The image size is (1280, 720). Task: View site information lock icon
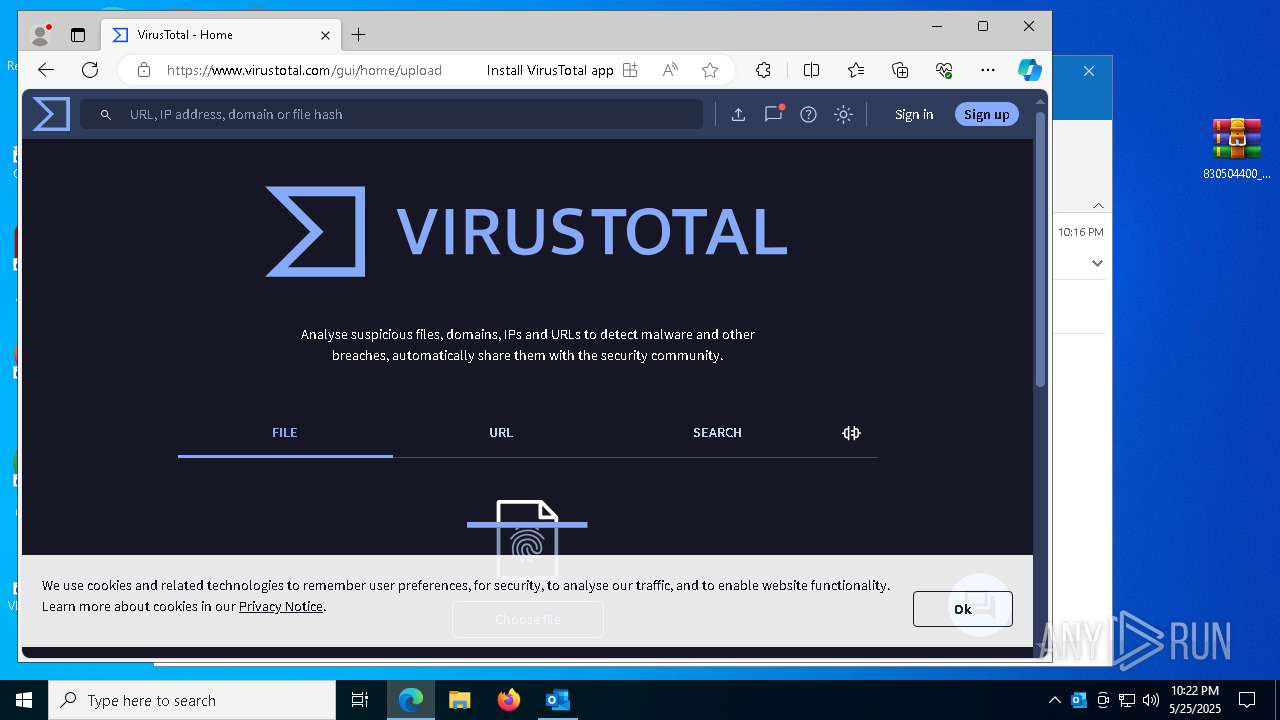(144, 70)
